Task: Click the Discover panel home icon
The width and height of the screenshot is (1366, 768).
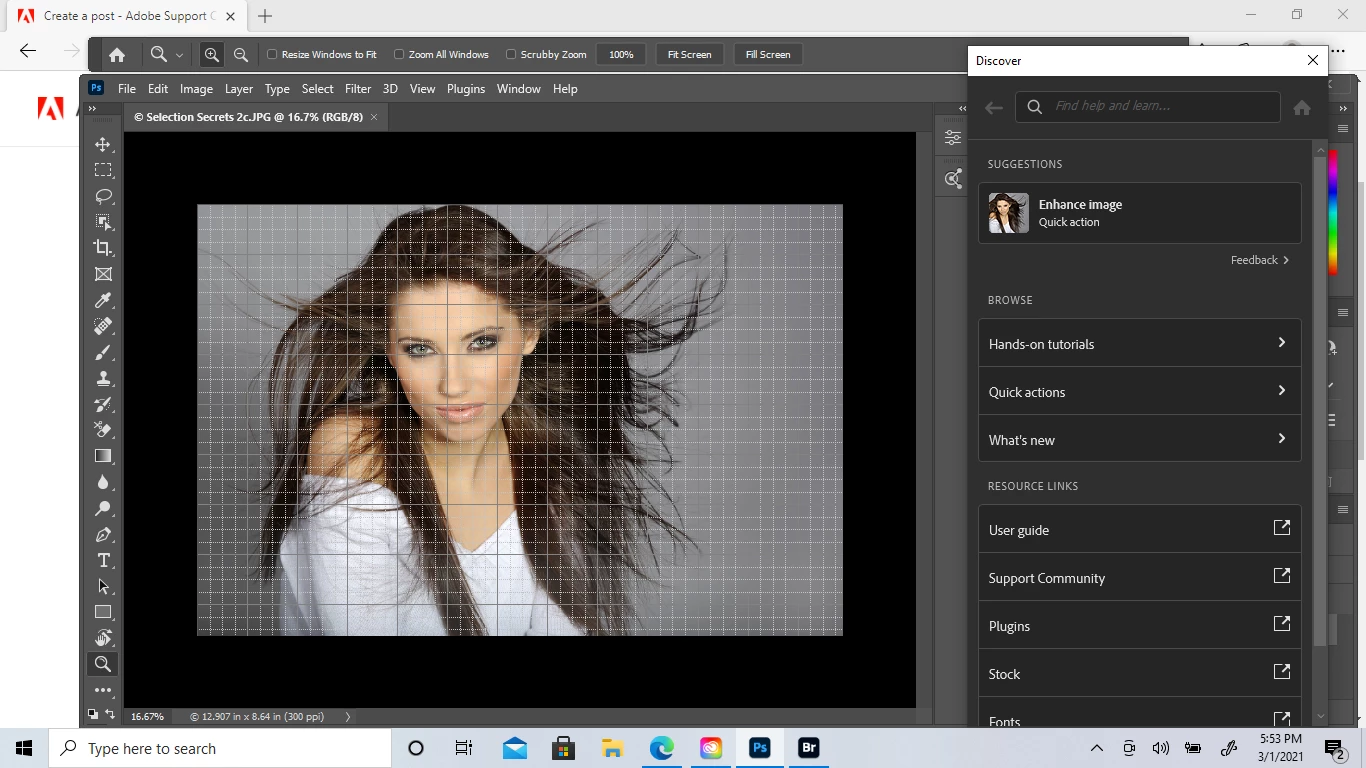Action: pyautogui.click(x=1301, y=108)
